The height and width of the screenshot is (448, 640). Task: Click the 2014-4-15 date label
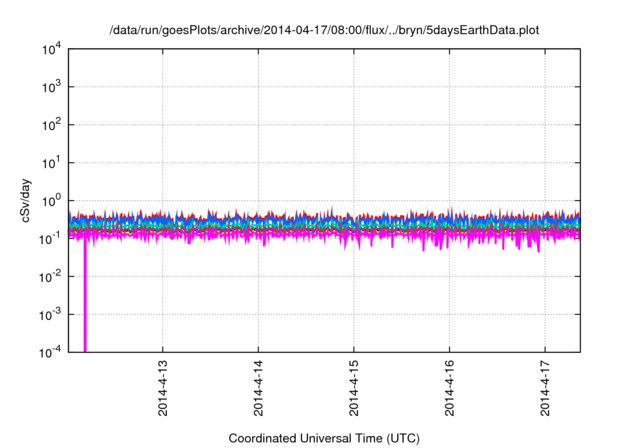[353, 388]
